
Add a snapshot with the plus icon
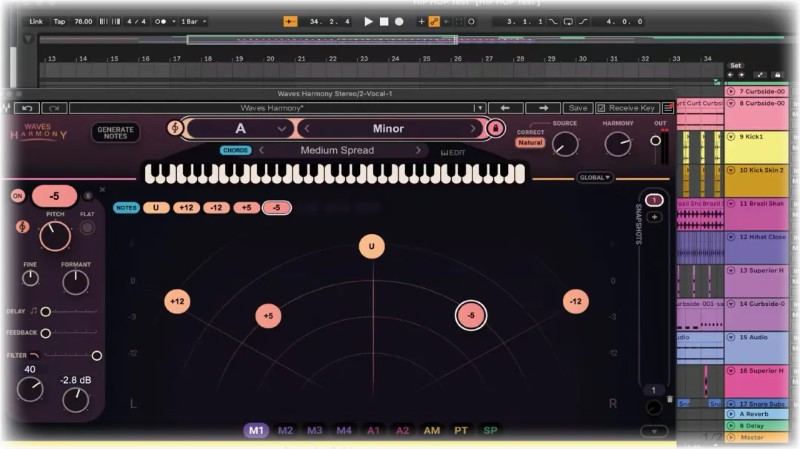[654, 217]
